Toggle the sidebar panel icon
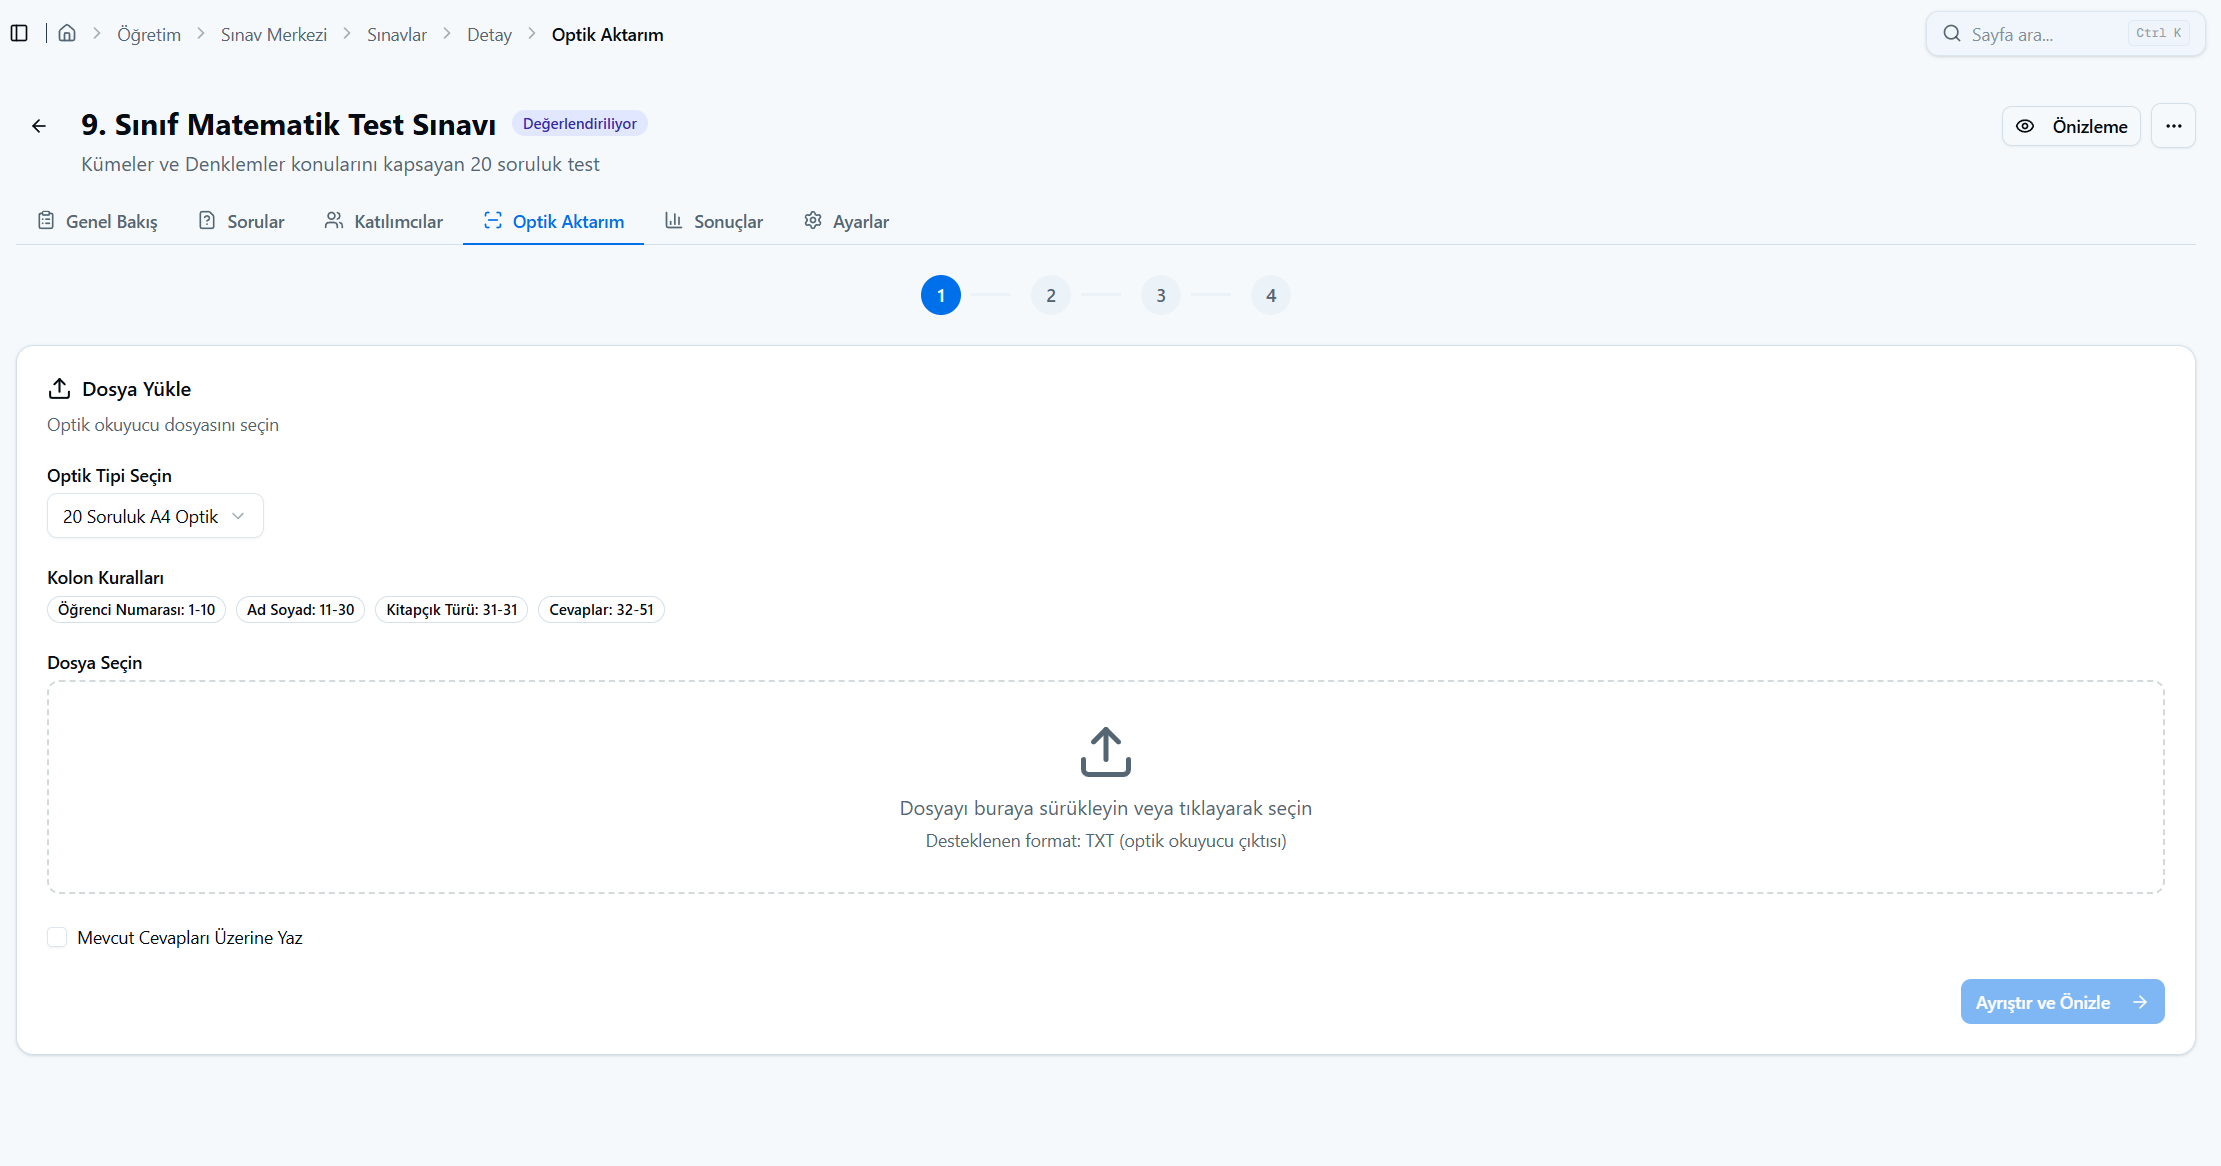The width and height of the screenshot is (2221, 1166). pos(19,34)
